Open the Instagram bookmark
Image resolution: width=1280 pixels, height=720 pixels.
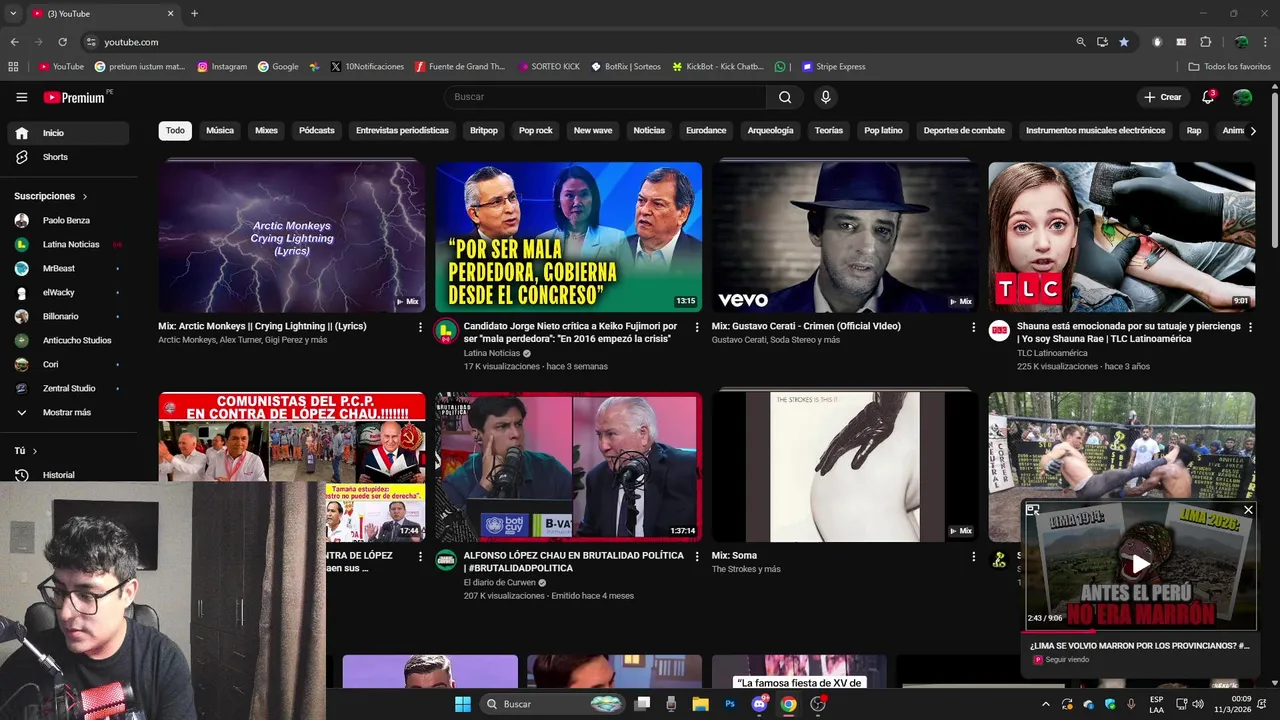point(222,67)
